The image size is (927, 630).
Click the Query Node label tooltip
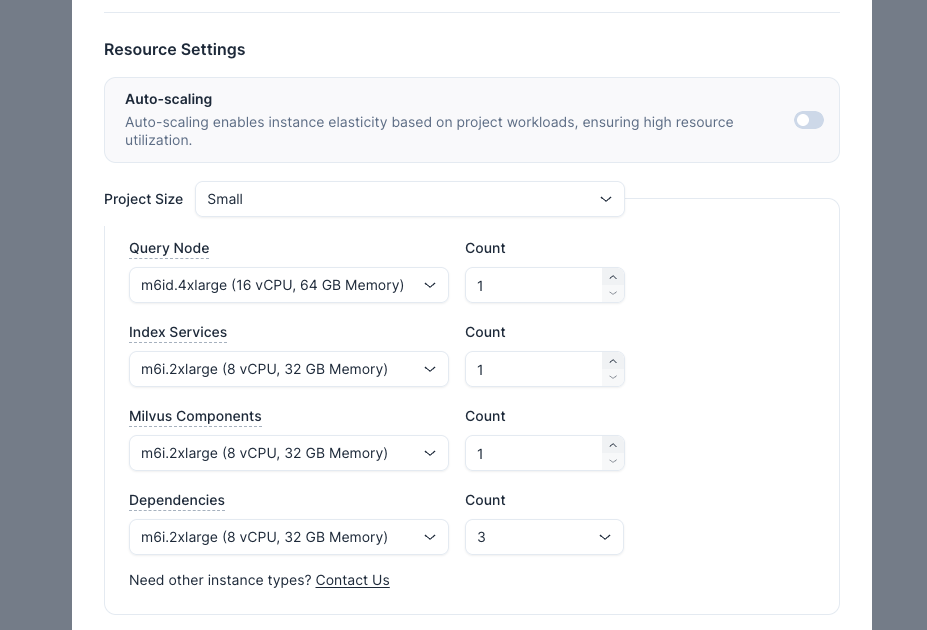click(169, 248)
